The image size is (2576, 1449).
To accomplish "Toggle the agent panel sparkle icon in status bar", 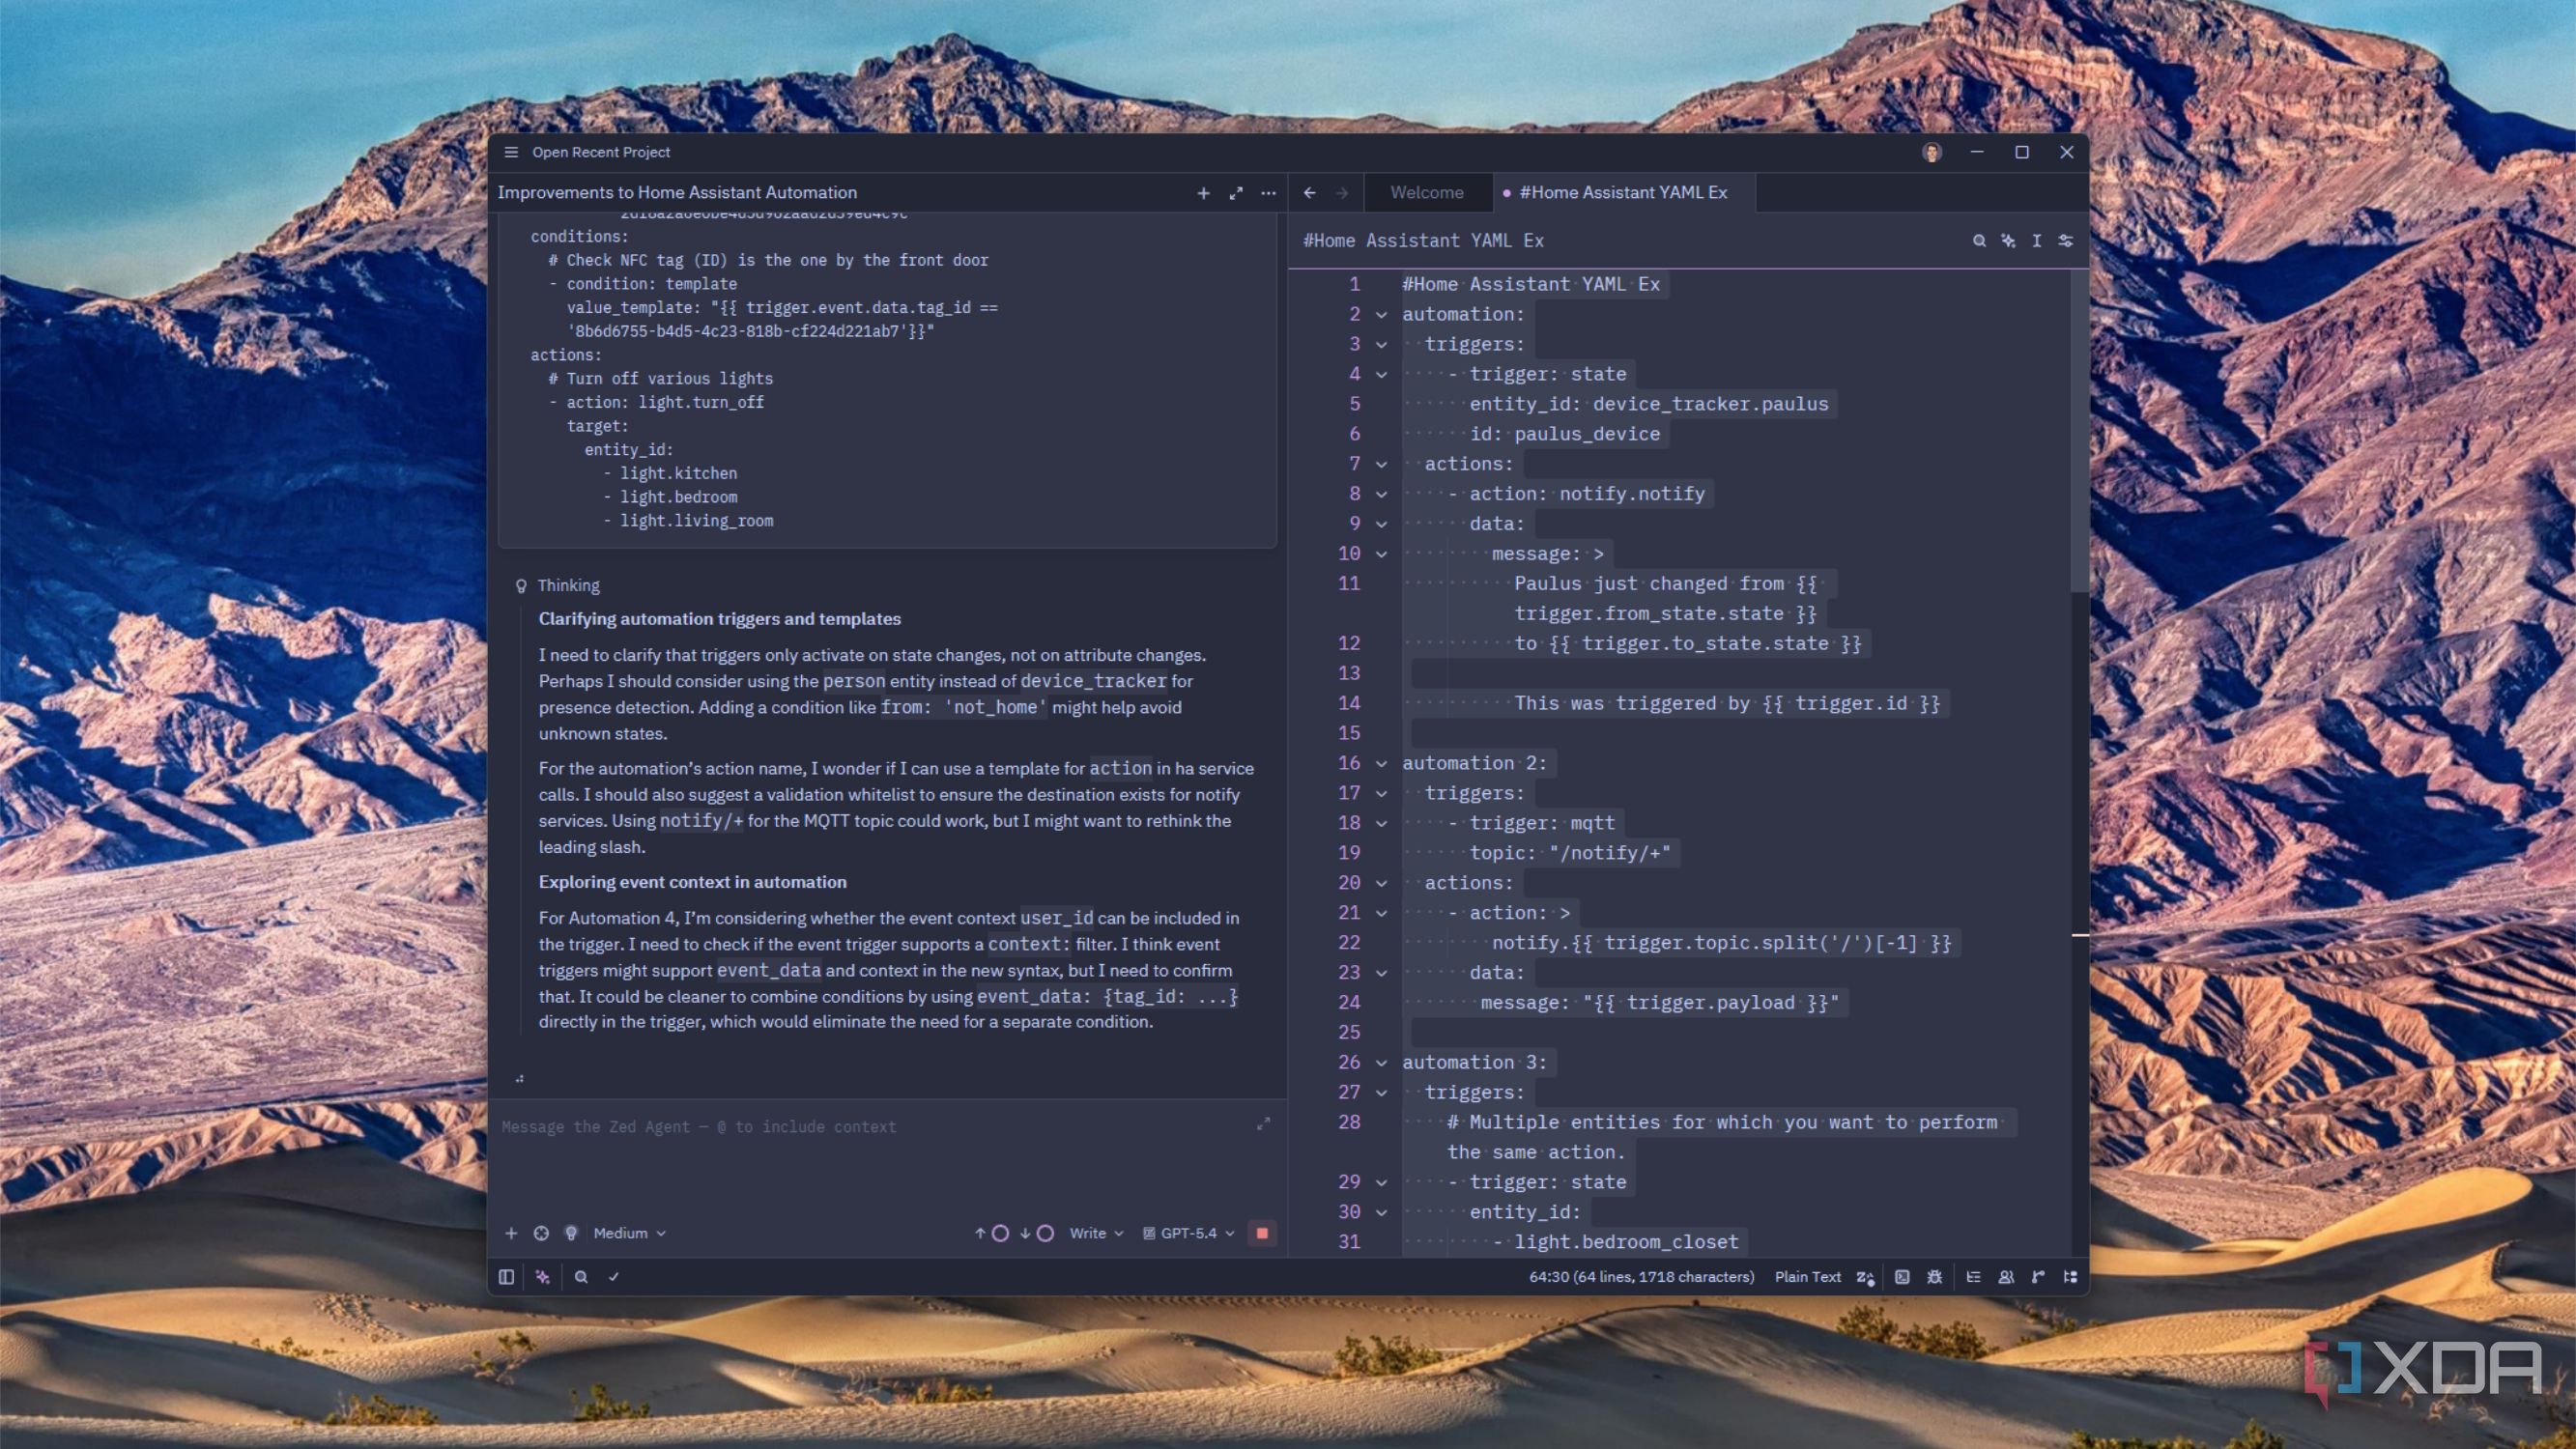I will [542, 1277].
